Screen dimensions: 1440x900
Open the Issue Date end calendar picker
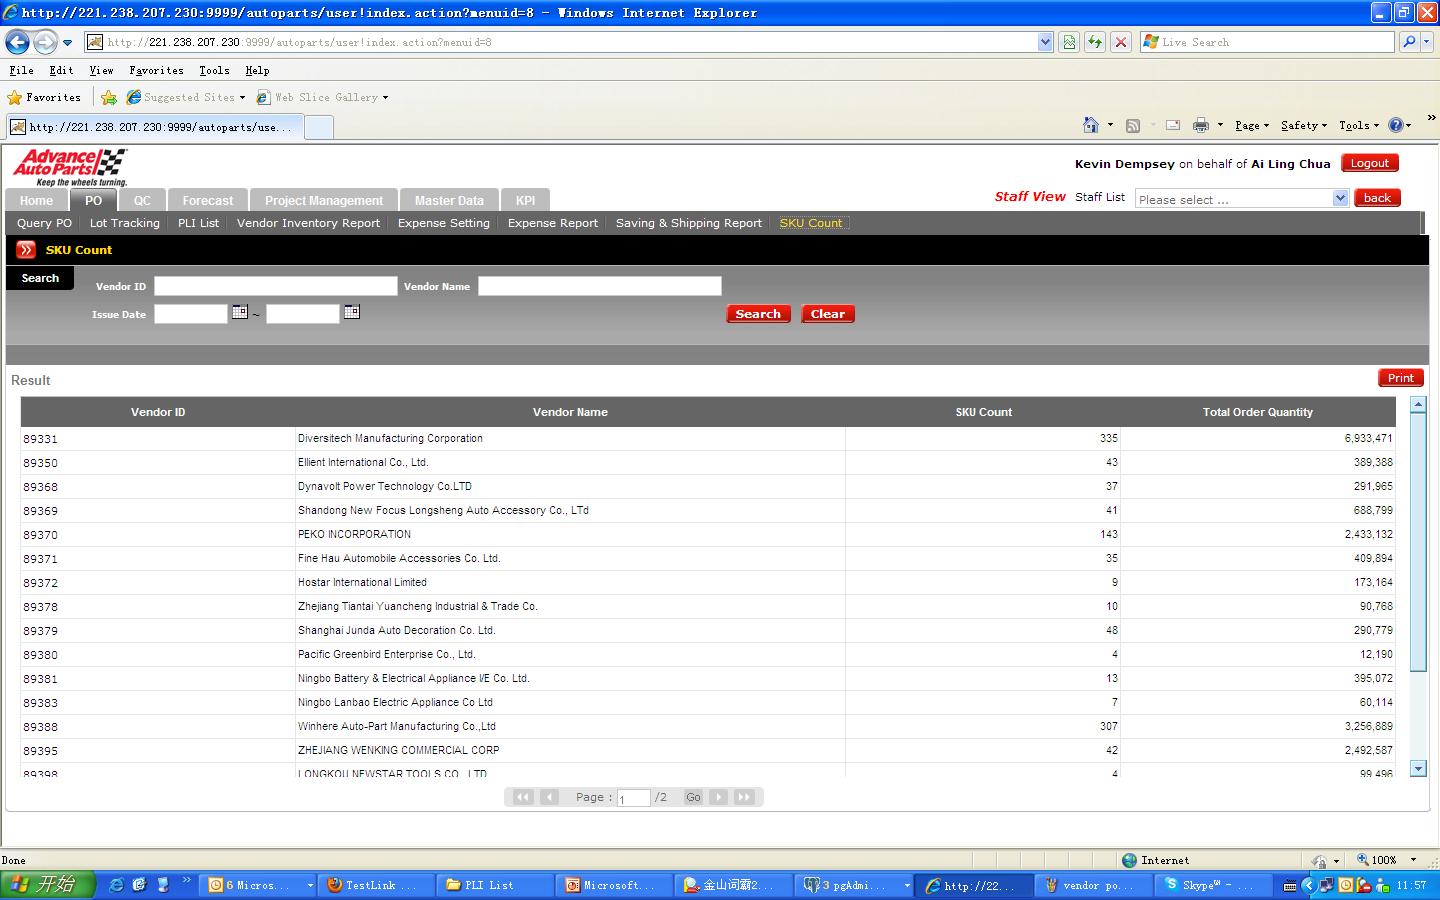[x=352, y=312]
